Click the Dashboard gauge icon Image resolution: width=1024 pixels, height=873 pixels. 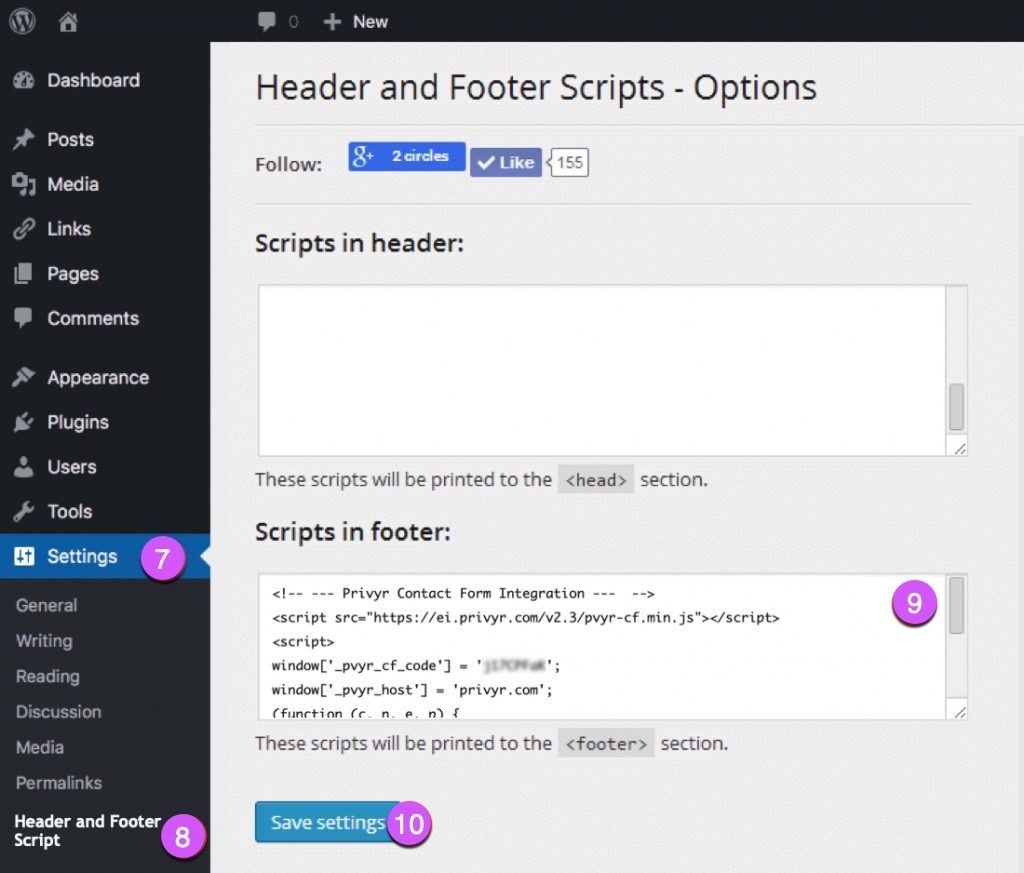point(24,80)
